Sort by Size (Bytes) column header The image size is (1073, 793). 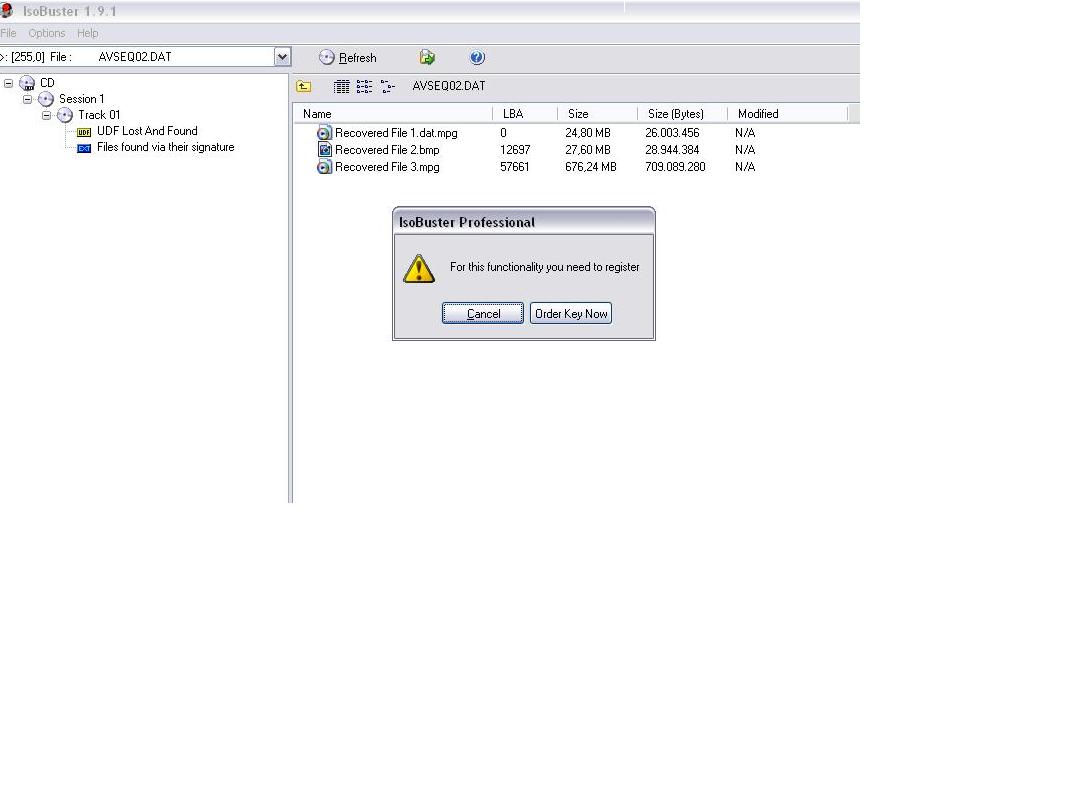[x=682, y=114]
